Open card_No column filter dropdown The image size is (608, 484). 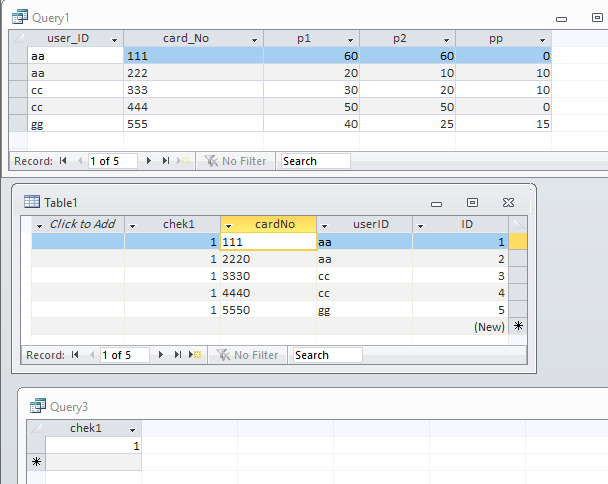(x=254, y=40)
